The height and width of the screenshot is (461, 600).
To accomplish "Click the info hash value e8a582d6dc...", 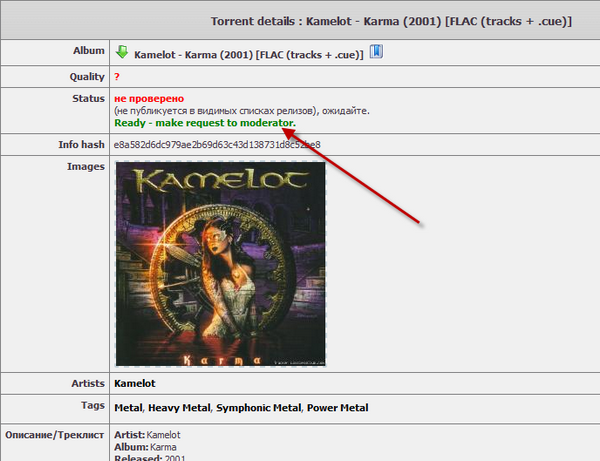I will 217,145.
